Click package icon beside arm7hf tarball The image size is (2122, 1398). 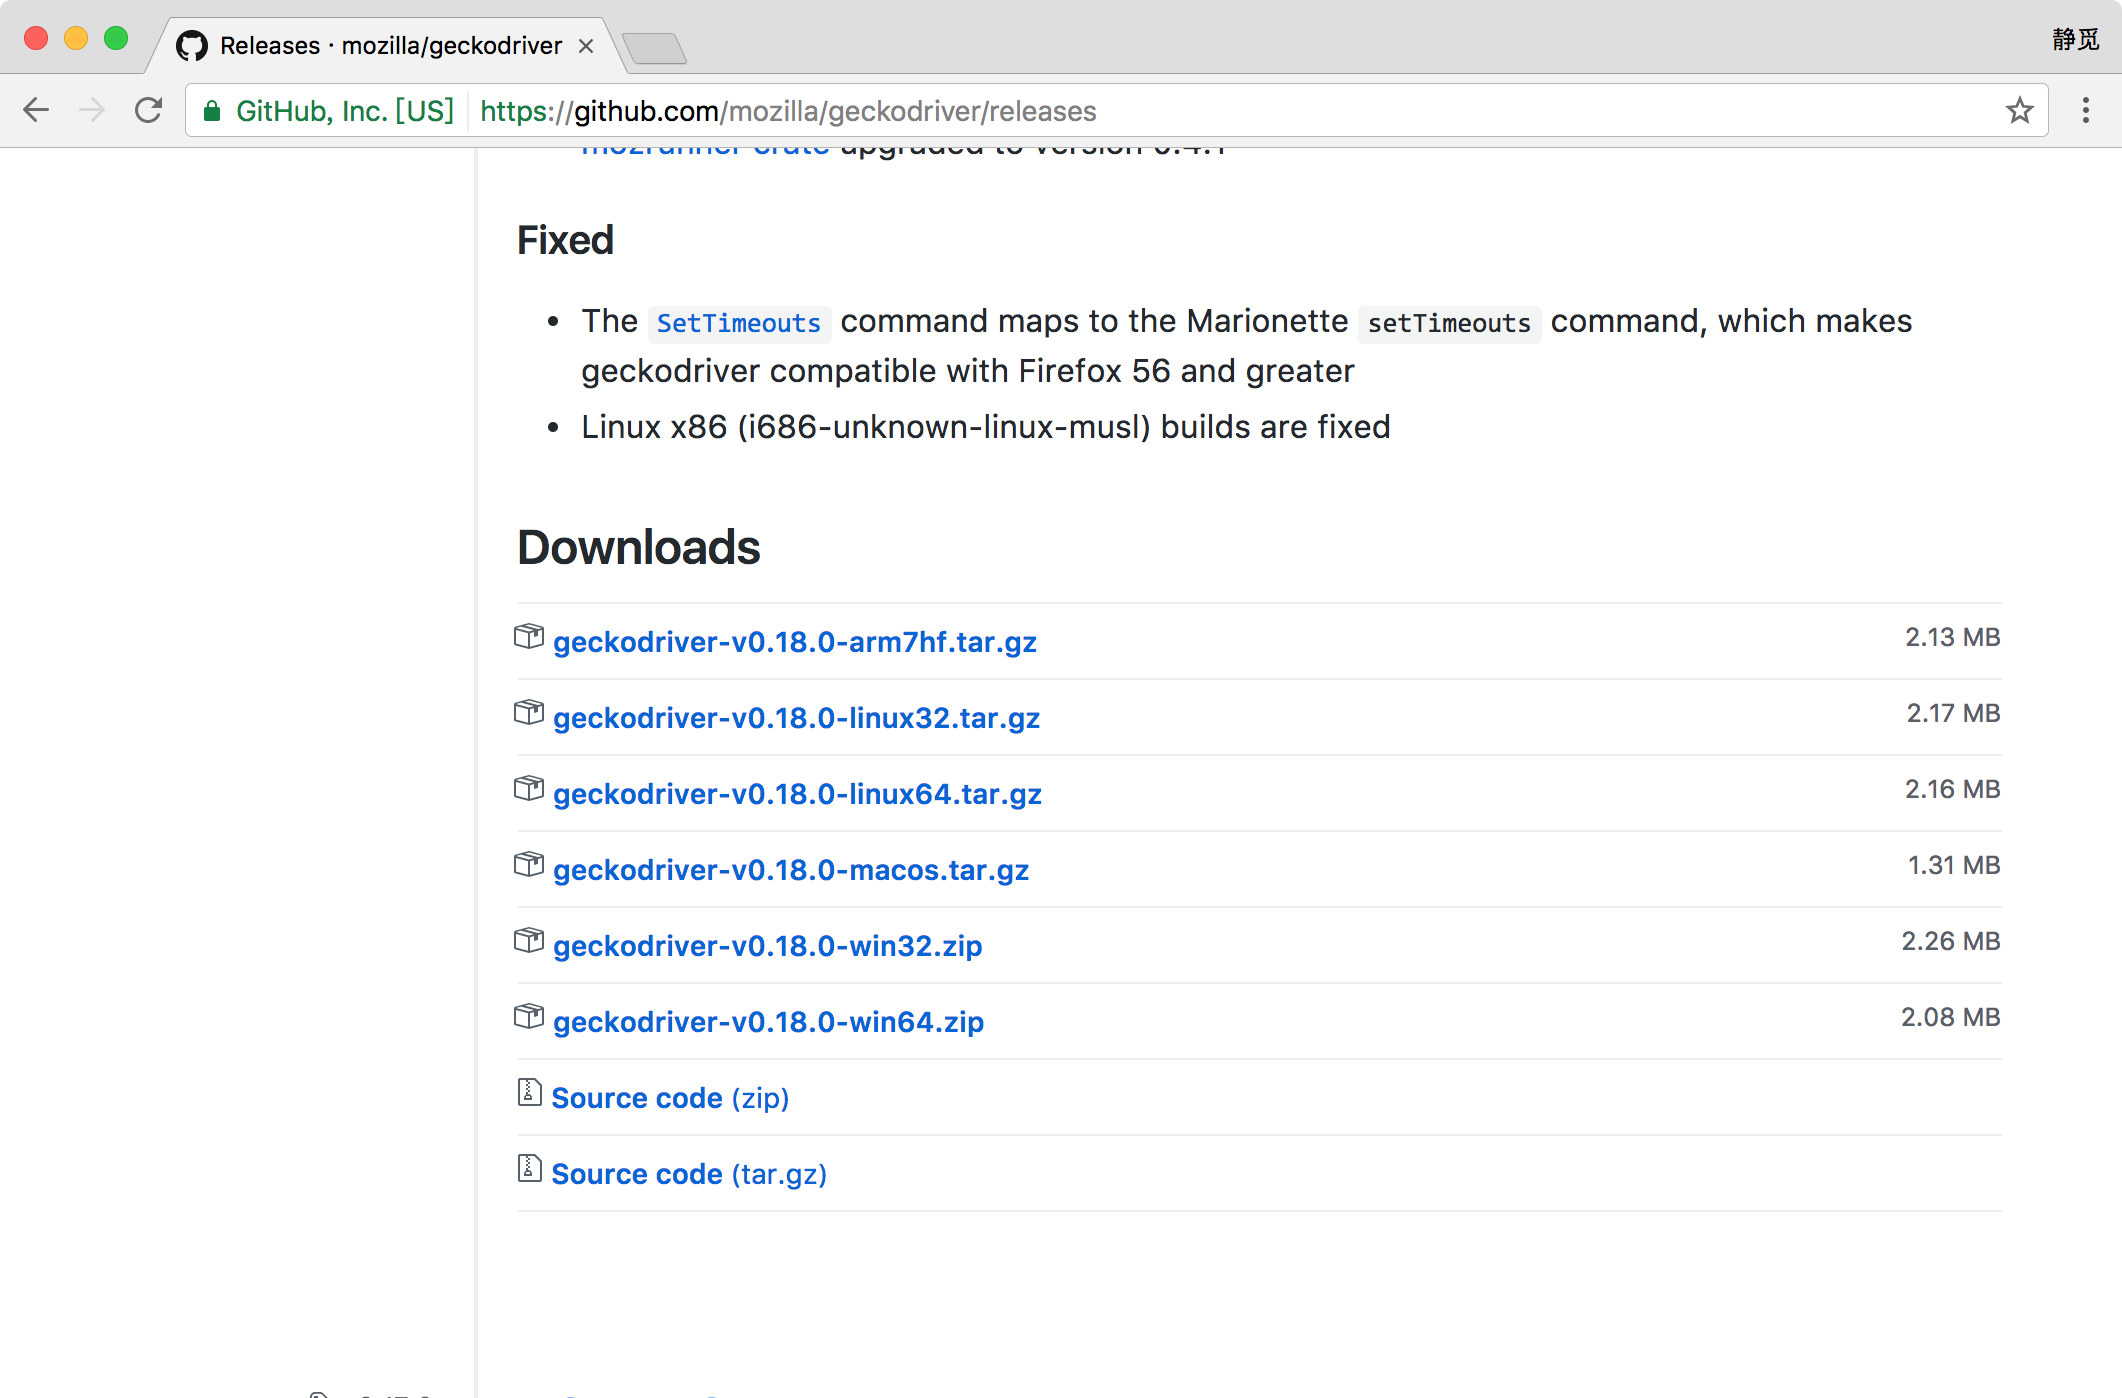529,637
